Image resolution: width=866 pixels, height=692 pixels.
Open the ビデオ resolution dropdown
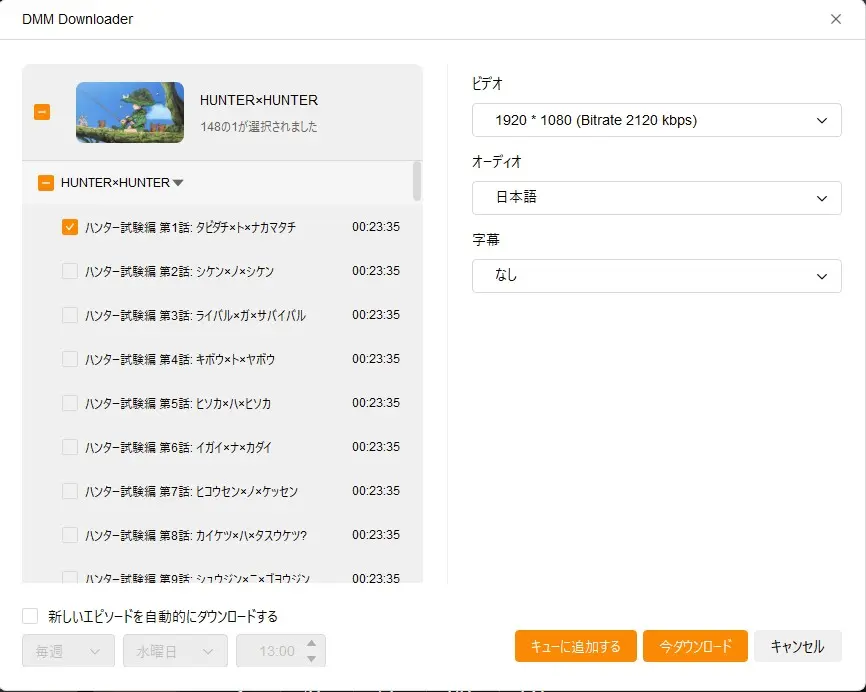[x=657, y=120]
